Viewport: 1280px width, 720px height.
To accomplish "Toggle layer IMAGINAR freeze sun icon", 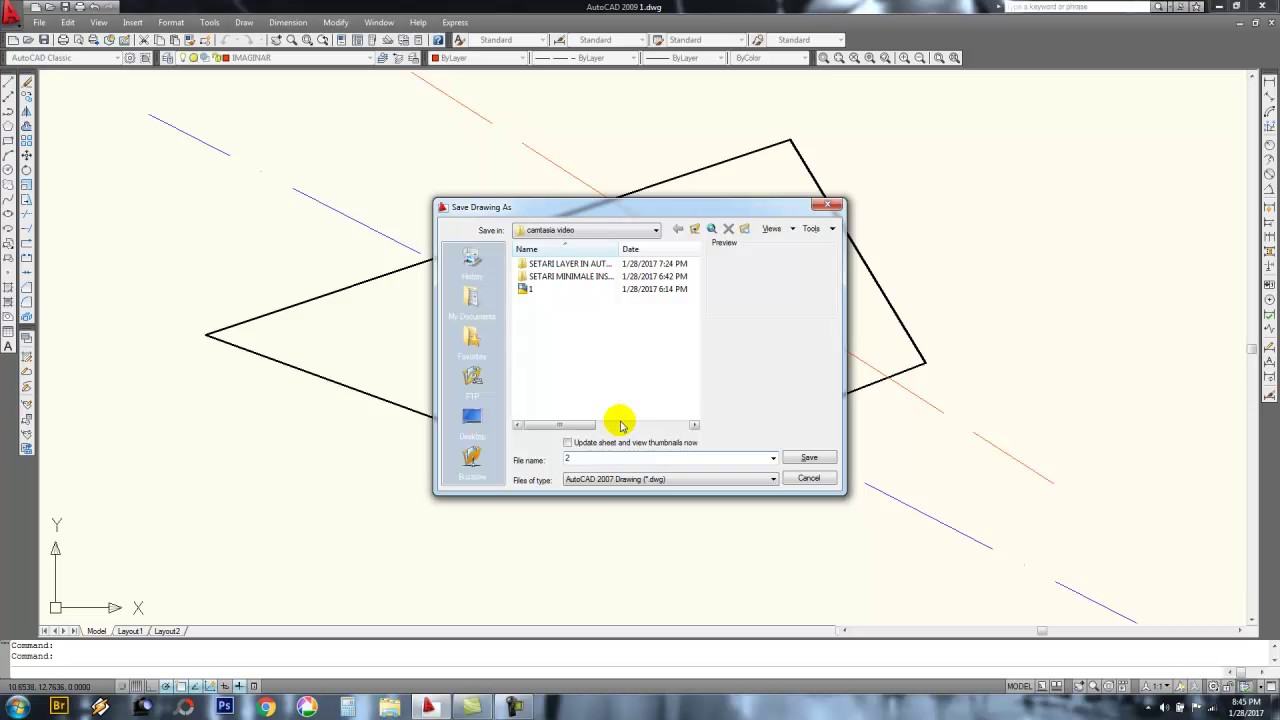I will pyautogui.click(x=193, y=58).
